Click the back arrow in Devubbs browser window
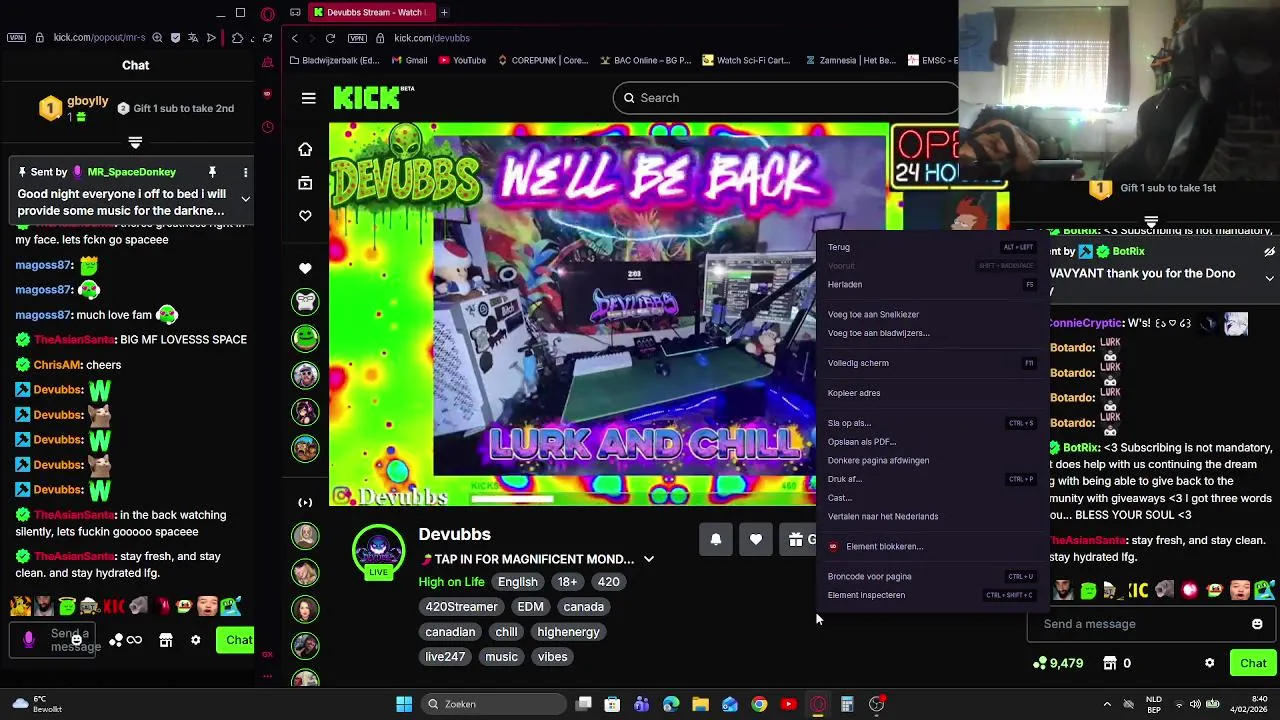 pyautogui.click(x=294, y=38)
